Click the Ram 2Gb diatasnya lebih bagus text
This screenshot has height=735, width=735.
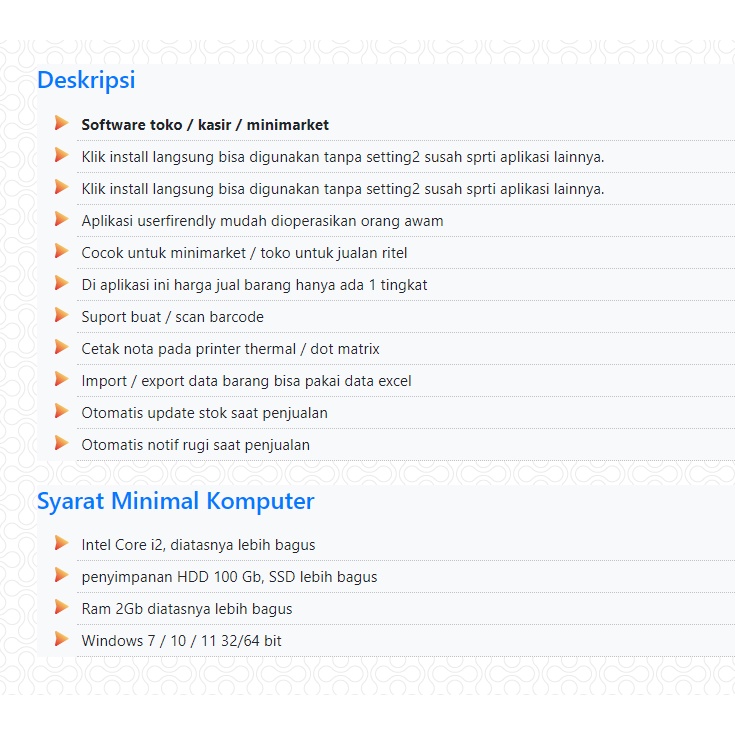click(187, 609)
